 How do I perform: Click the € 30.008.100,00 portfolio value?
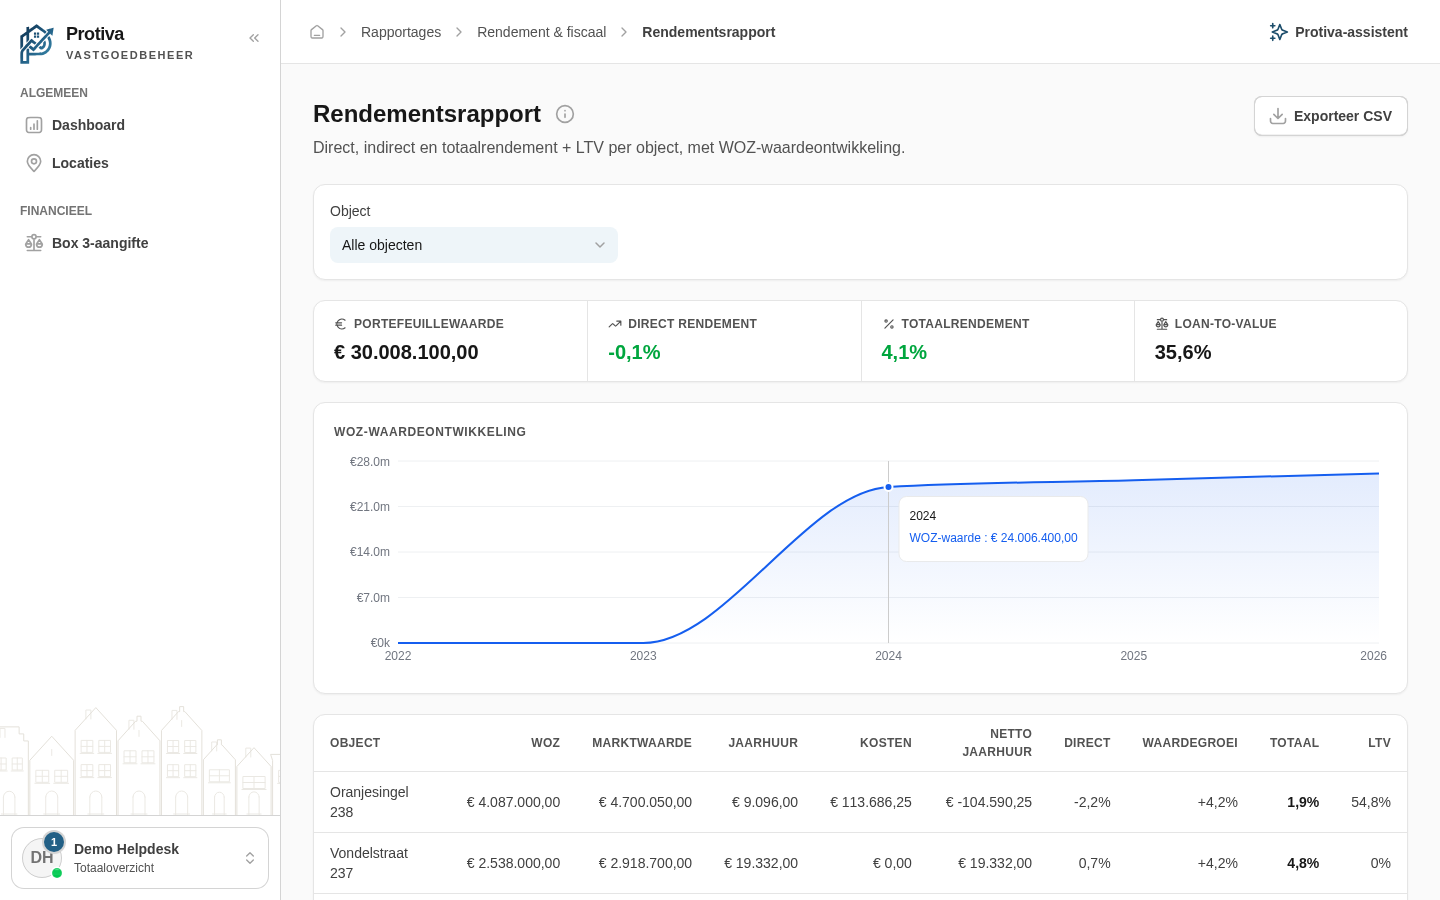pyautogui.click(x=406, y=352)
